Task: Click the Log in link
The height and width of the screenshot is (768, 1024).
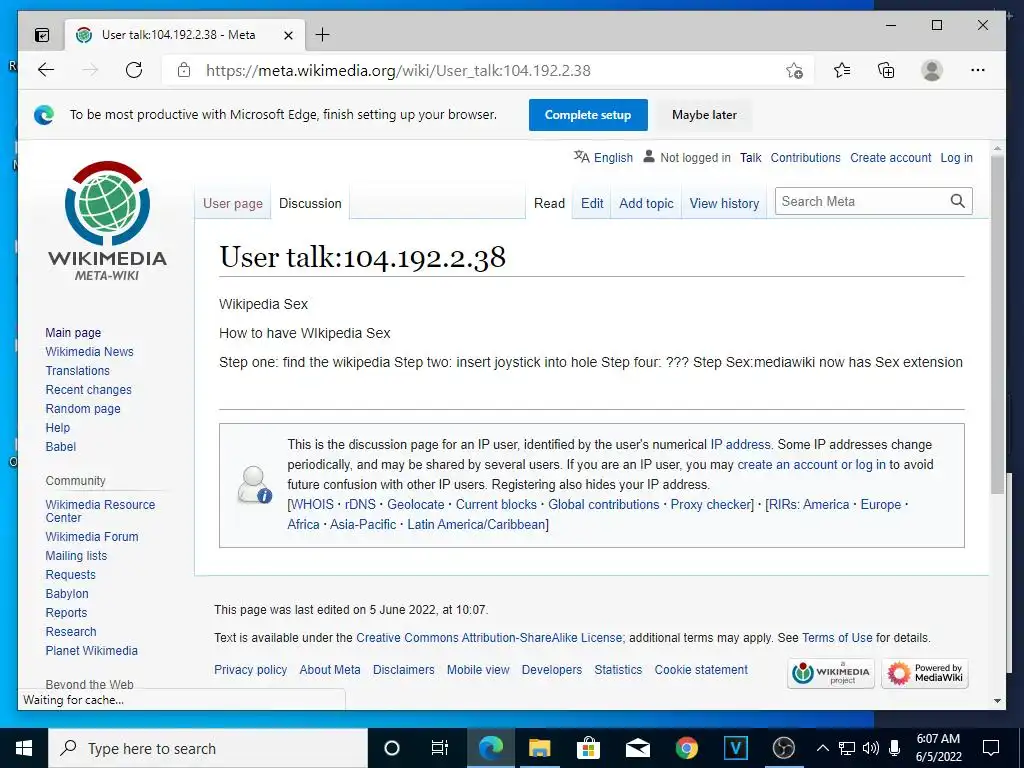Action: pos(956,157)
